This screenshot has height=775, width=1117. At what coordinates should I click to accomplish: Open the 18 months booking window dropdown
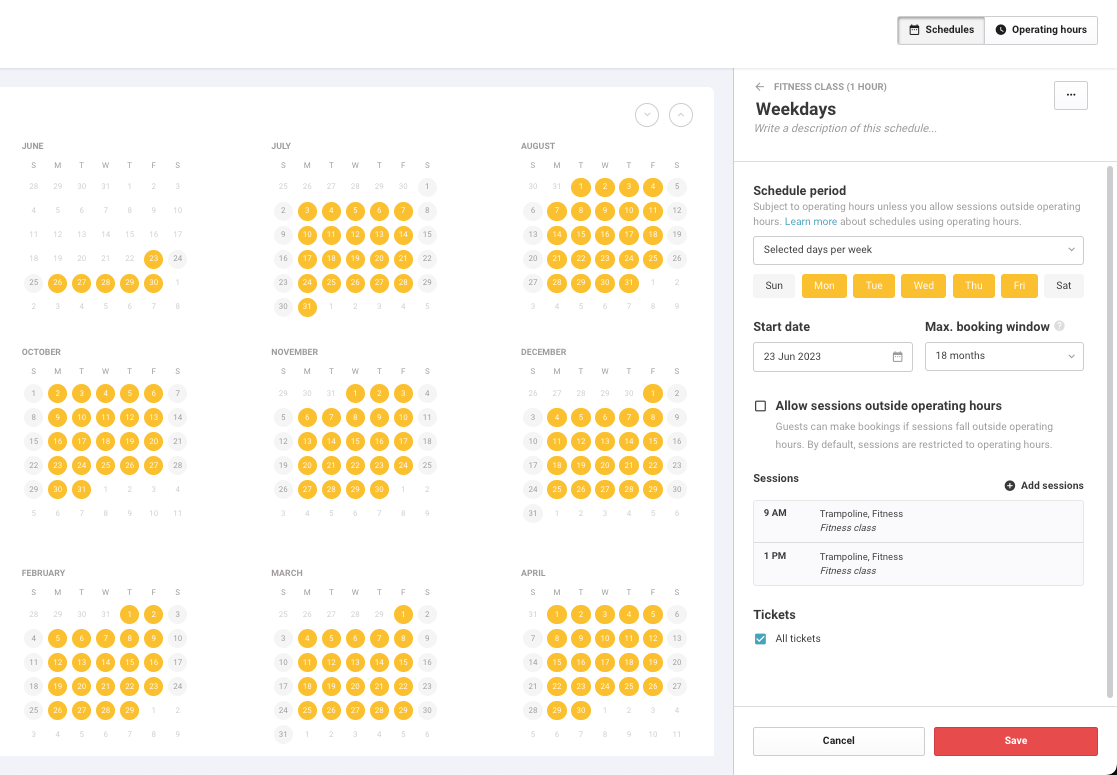click(1004, 356)
